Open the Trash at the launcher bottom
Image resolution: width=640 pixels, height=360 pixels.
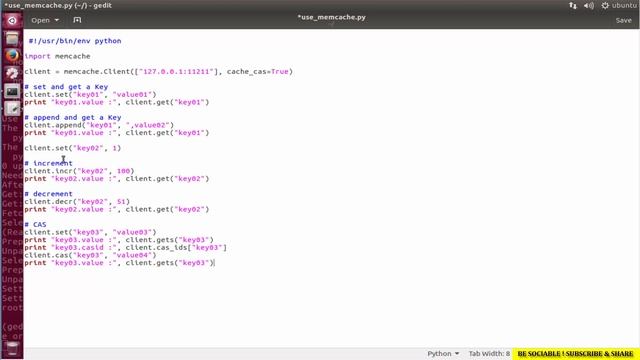[x=12, y=348]
